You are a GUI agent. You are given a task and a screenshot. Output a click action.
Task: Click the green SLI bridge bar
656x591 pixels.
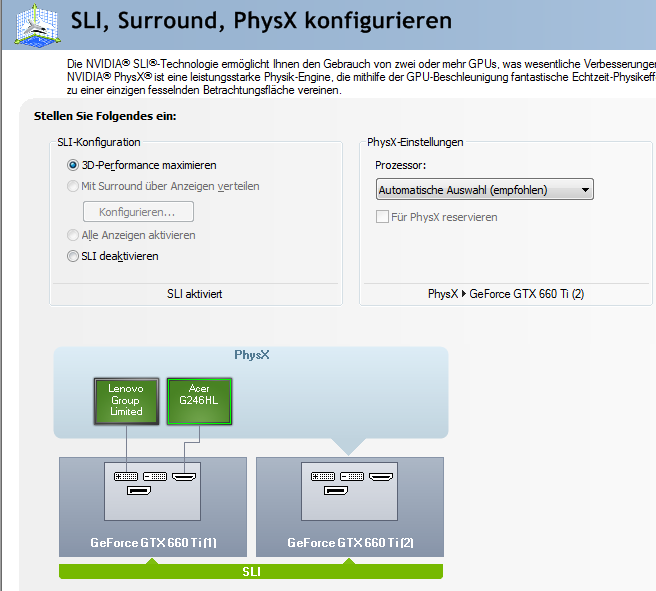[x=251, y=571]
